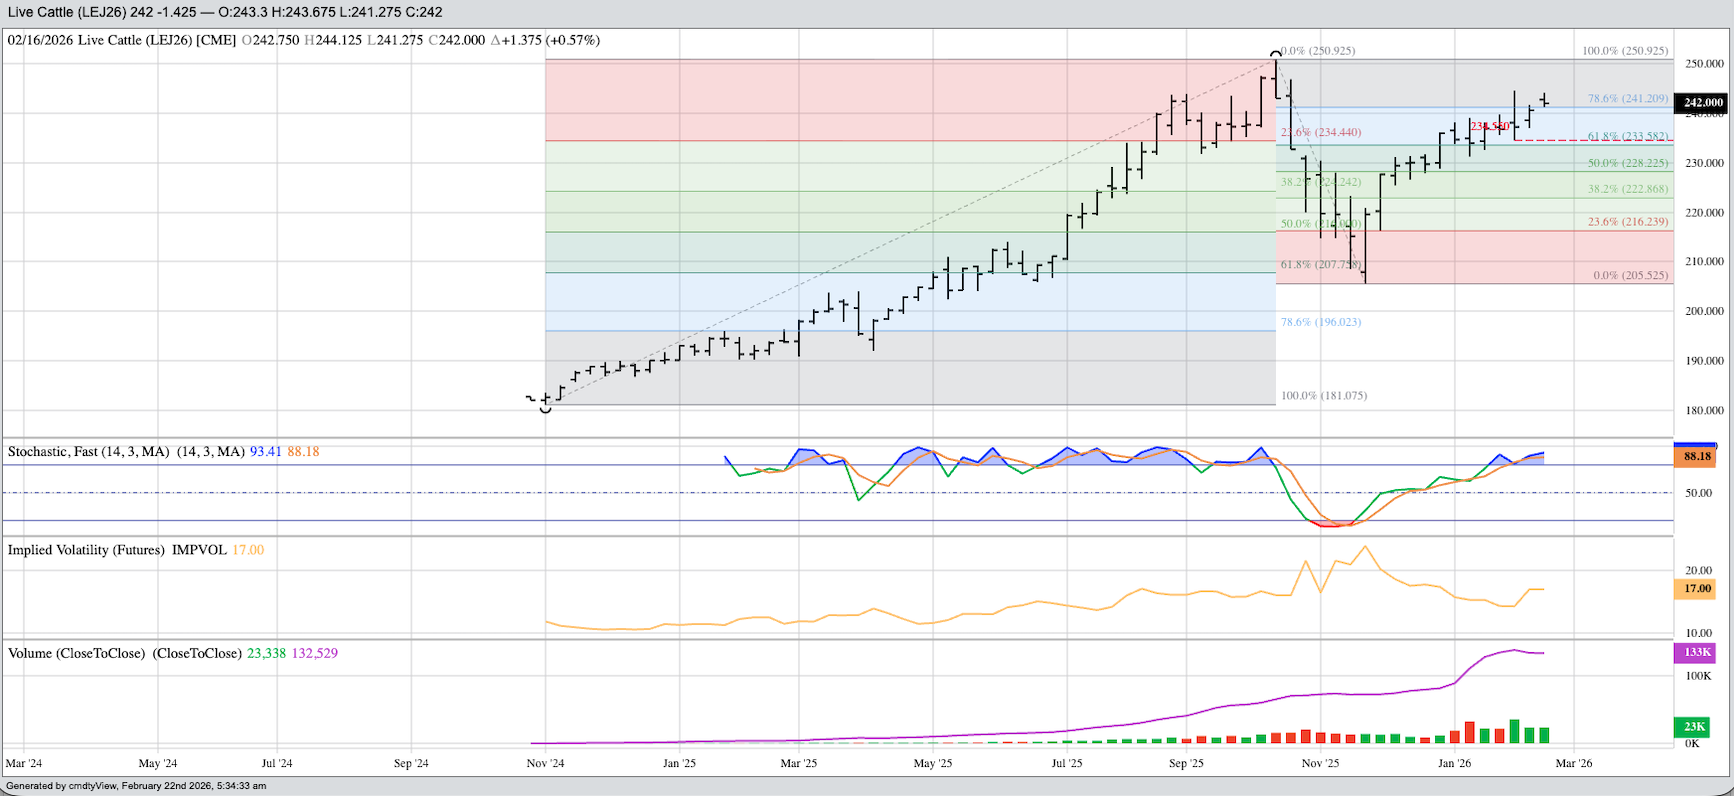Click the arc marker at the November 2024 low
Image resolution: width=1734 pixels, height=796 pixels.
click(x=545, y=409)
